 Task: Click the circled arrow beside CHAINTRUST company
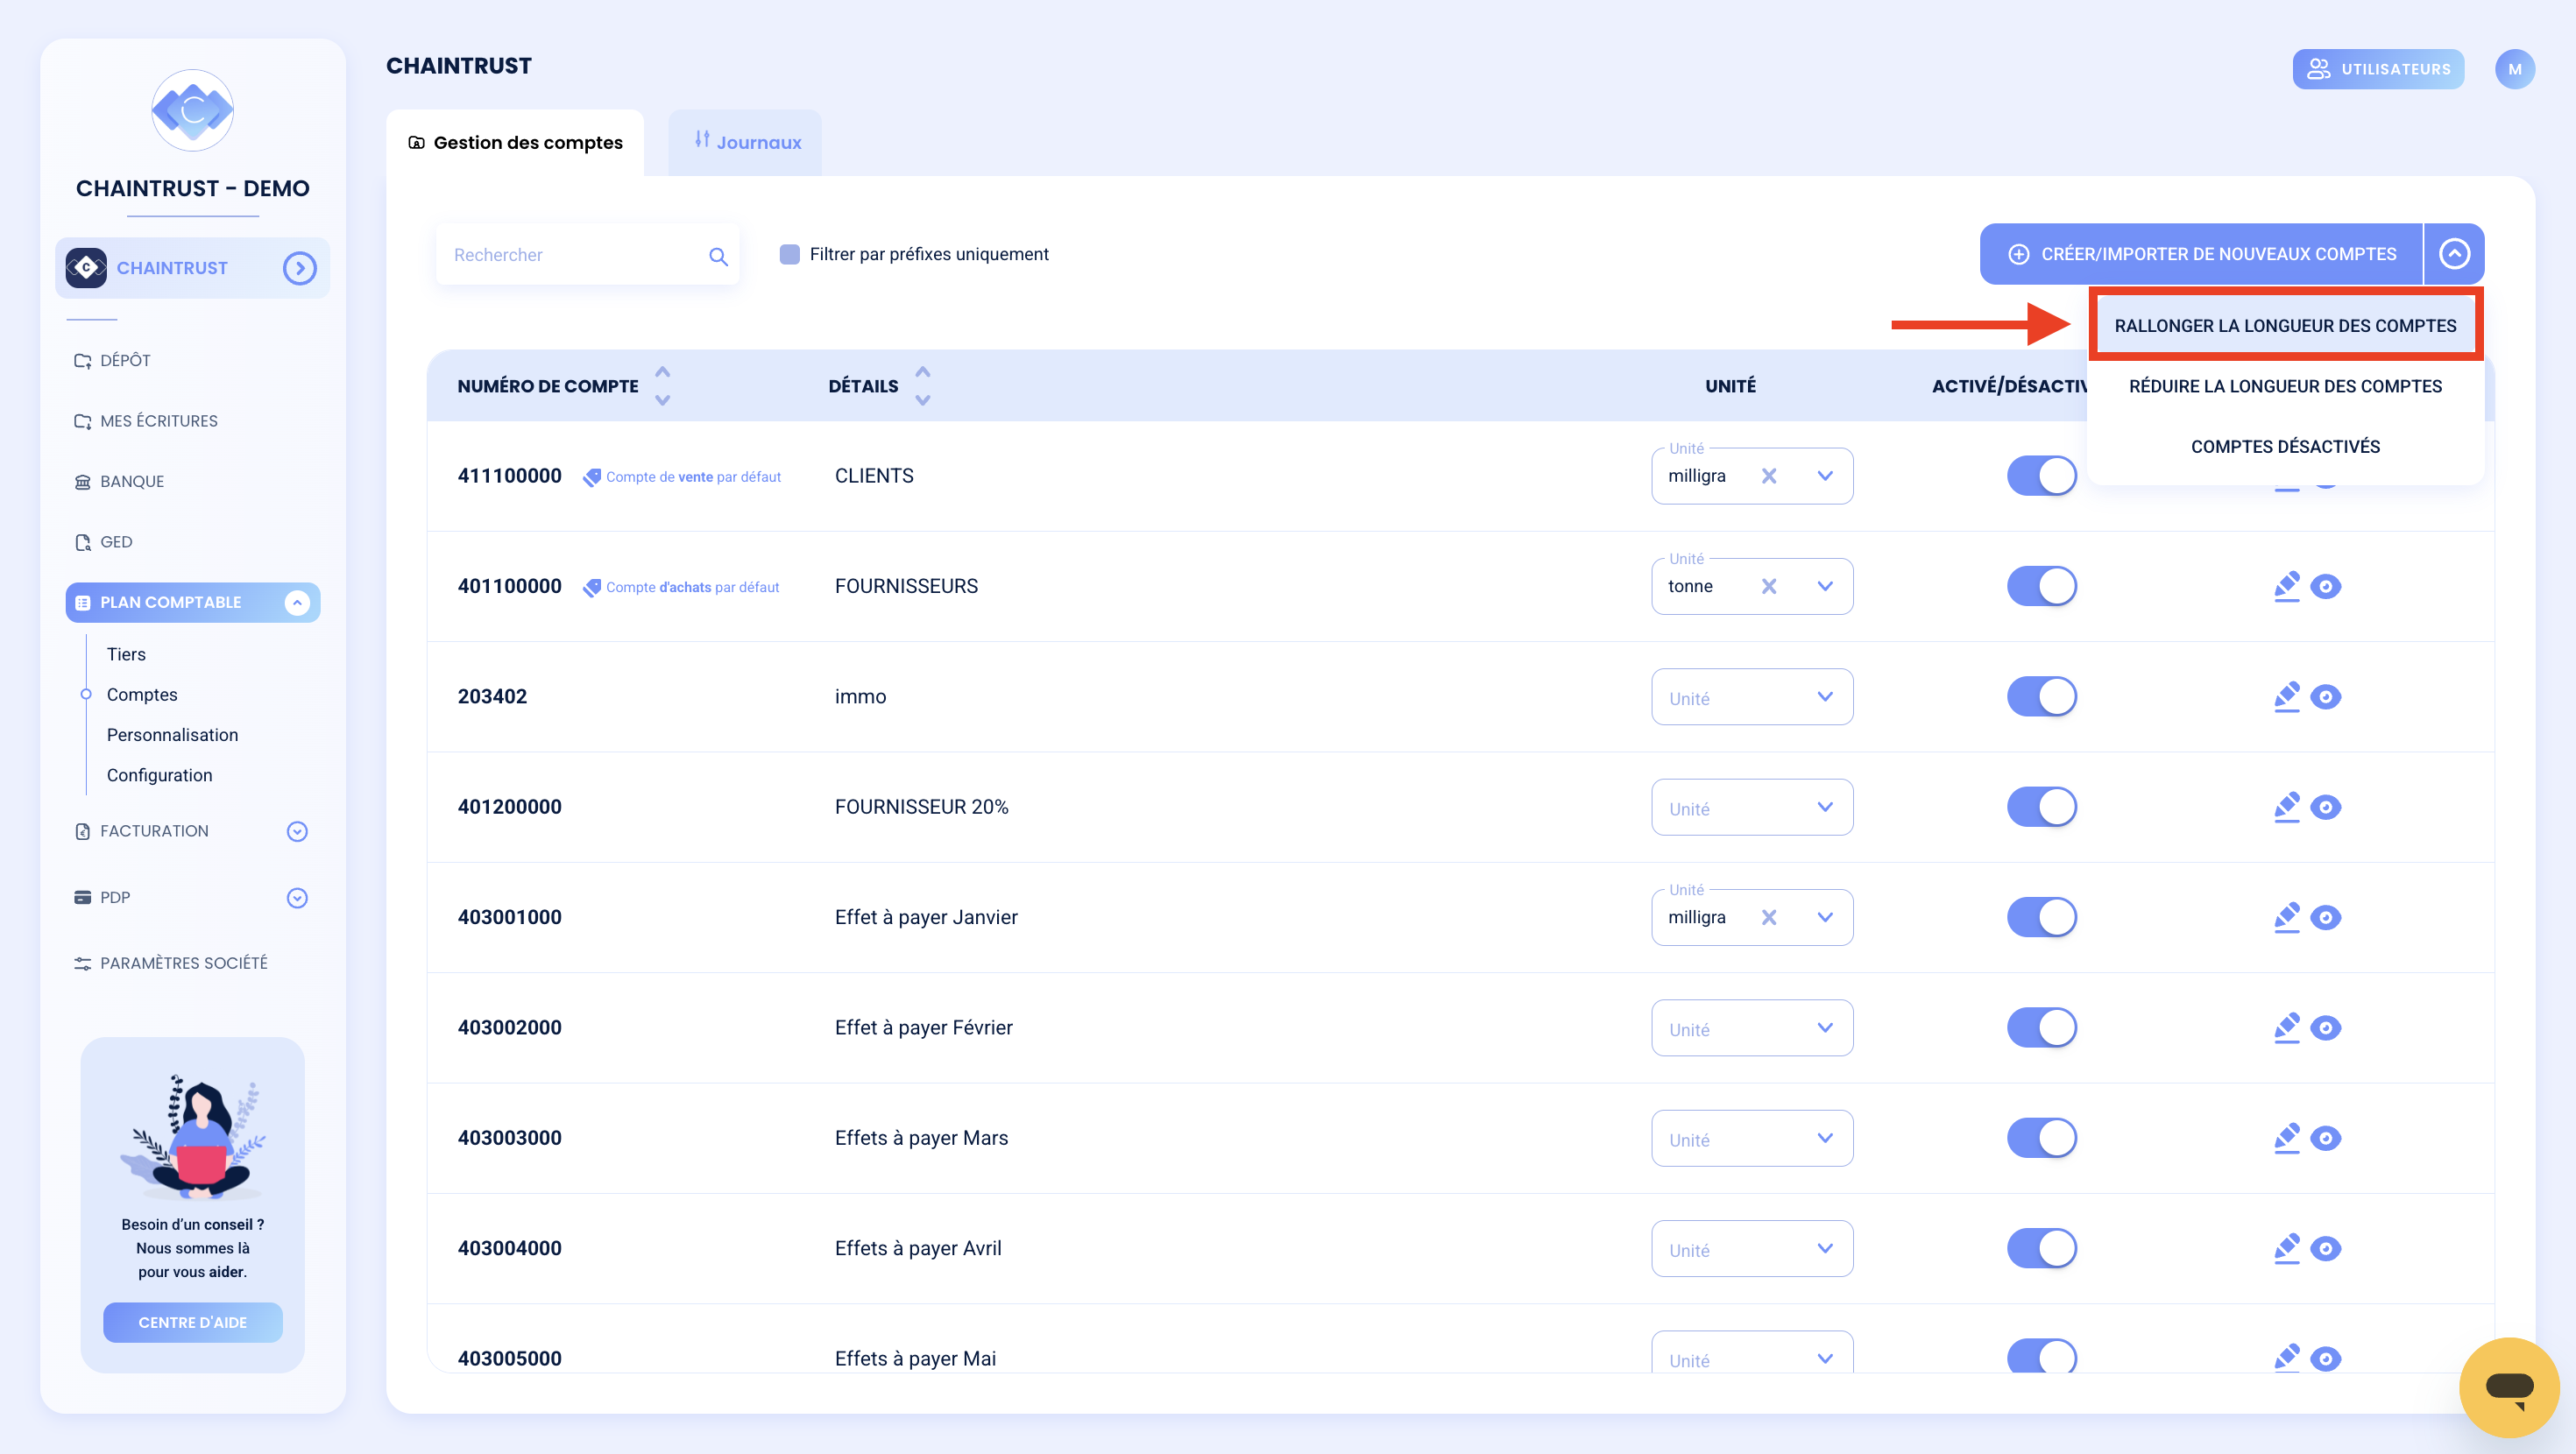pos(299,268)
